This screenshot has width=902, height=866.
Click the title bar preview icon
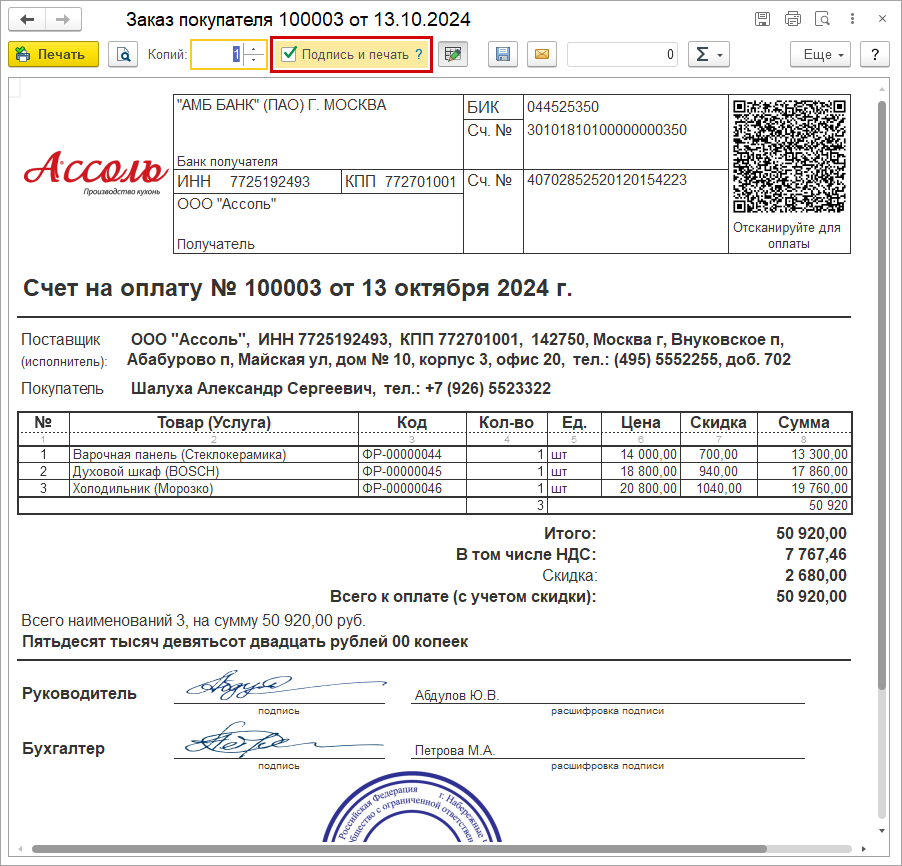(x=822, y=20)
